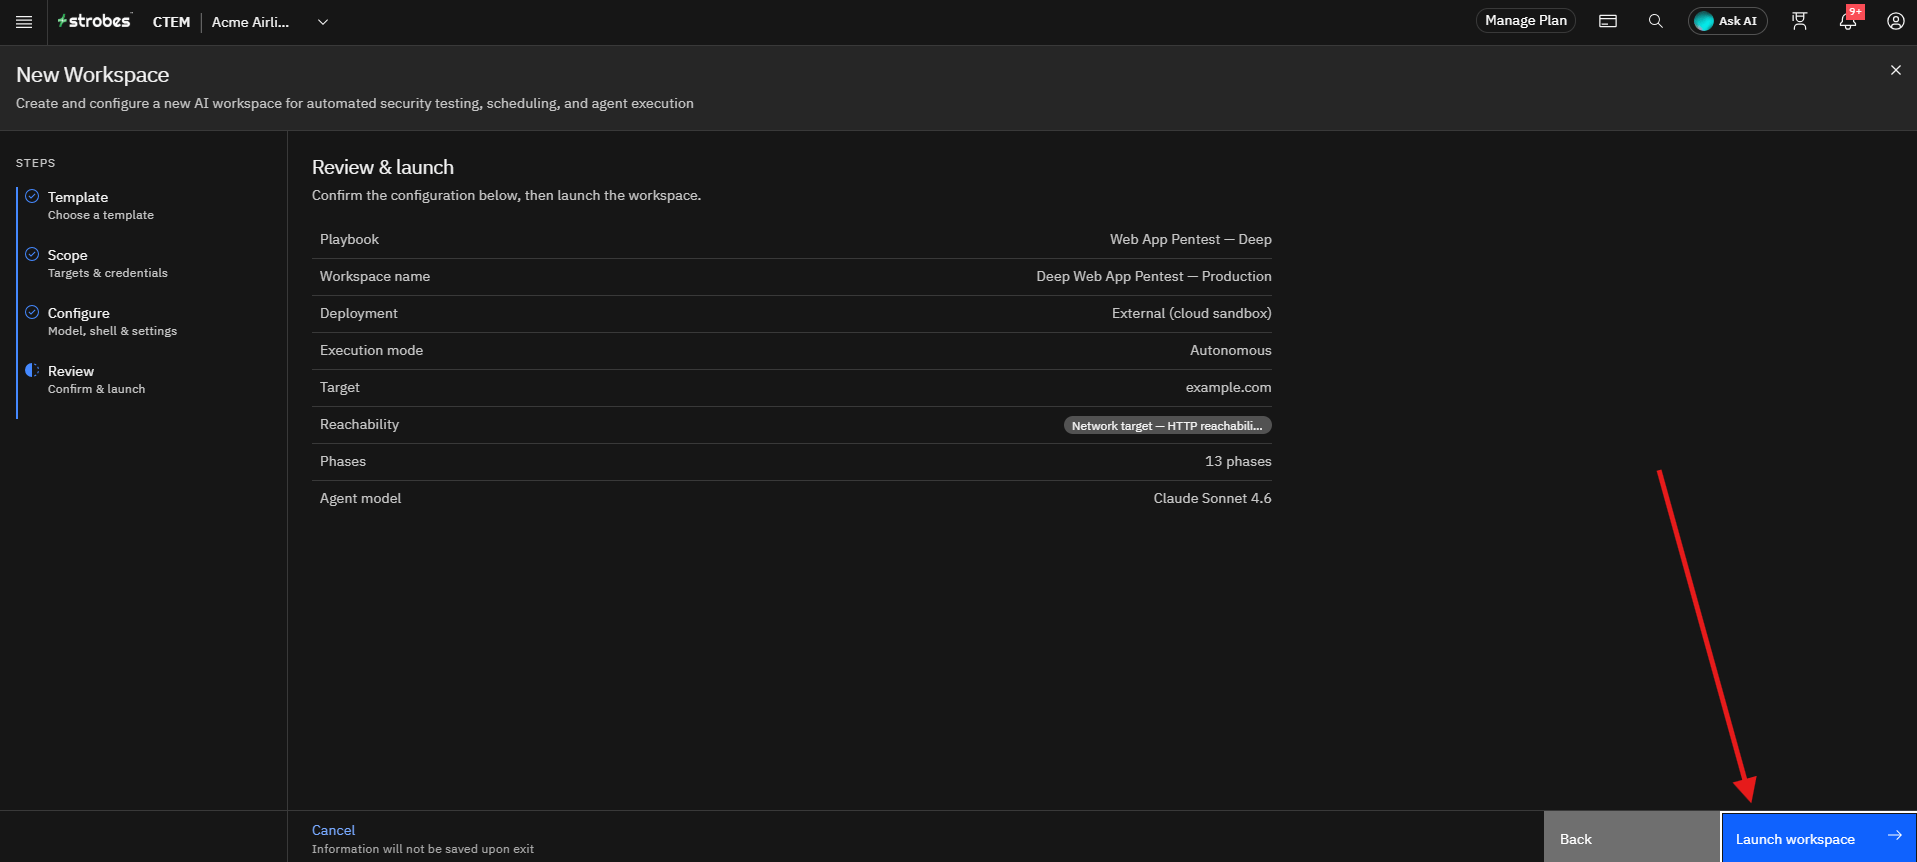The height and width of the screenshot is (862, 1917).
Task: Click the 'Claude Sonnet 4.6' value
Action: [1212, 498]
